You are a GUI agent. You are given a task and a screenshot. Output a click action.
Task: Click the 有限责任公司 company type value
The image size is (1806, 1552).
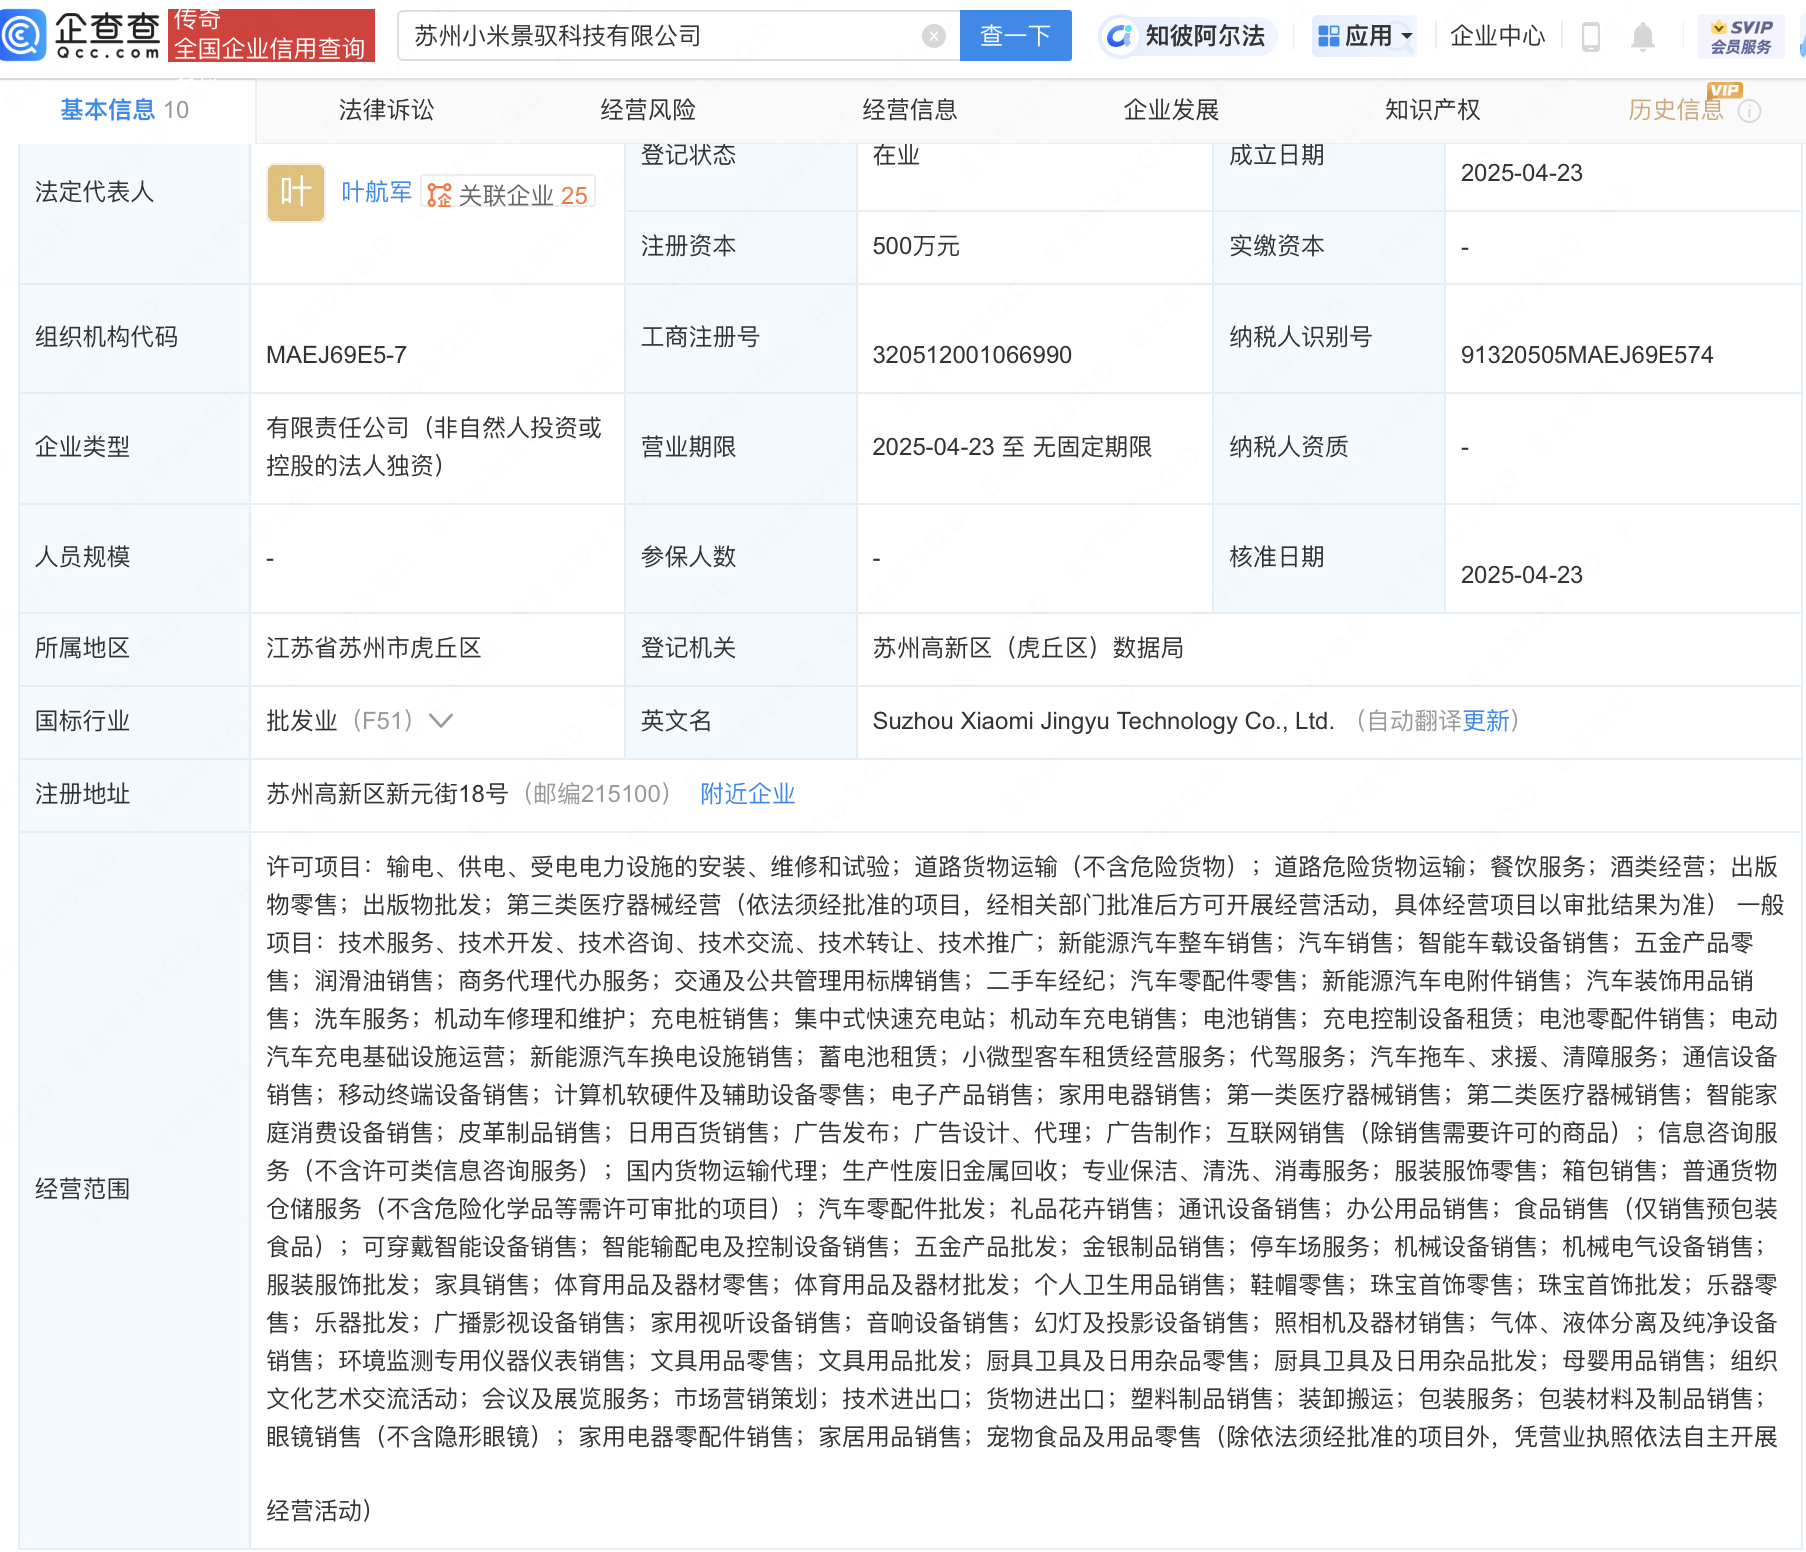(x=434, y=447)
